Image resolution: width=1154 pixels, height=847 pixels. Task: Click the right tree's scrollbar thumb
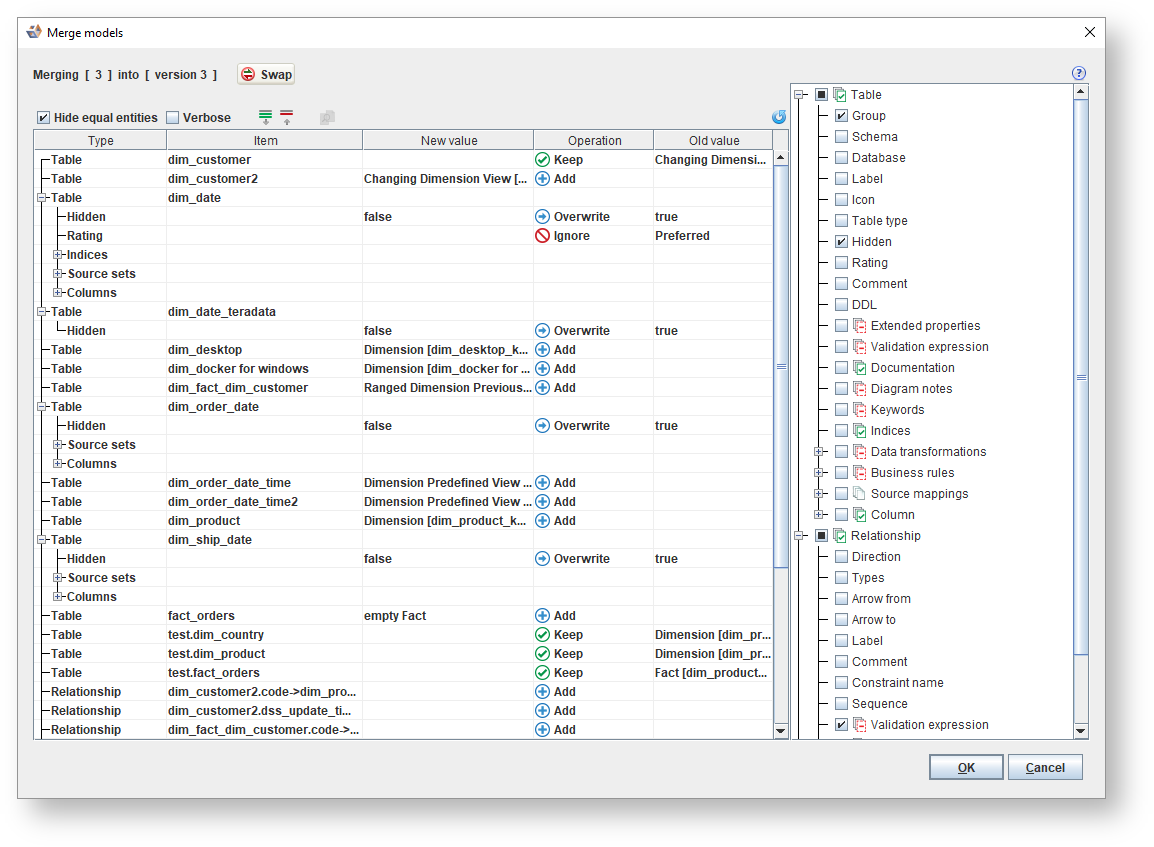[1080, 377]
